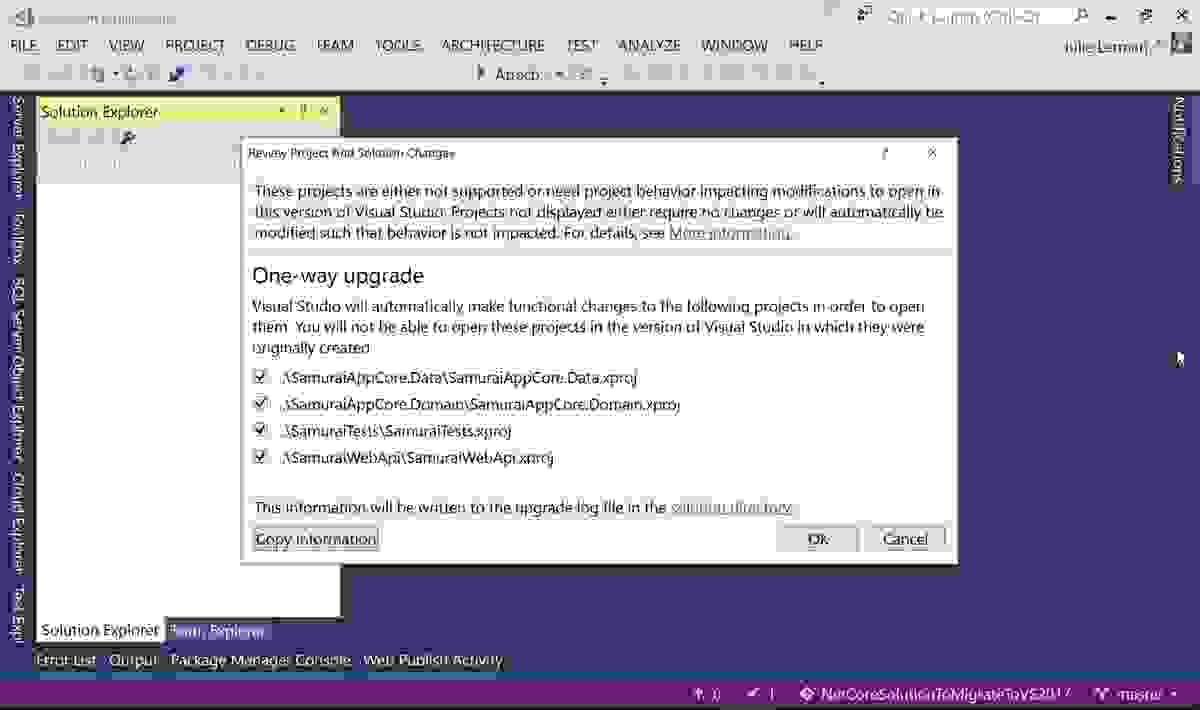1200x710 pixels.
Task: Open the master branch dropdown
Action: pyautogui.click(x=1137, y=693)
